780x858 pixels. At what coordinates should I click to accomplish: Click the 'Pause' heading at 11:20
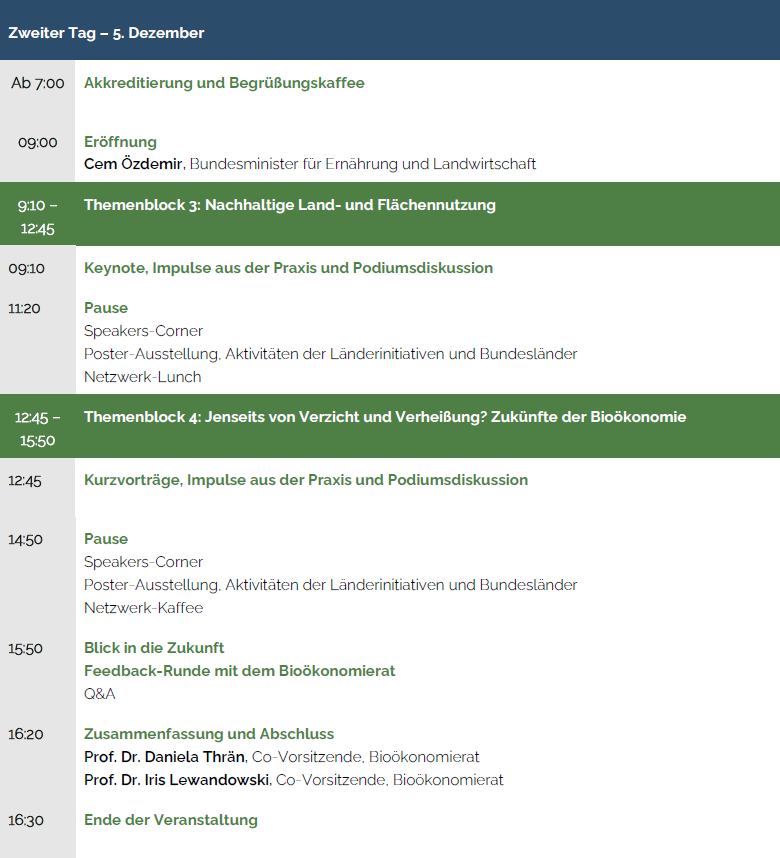pyautogui.click(x=106, y=308)
